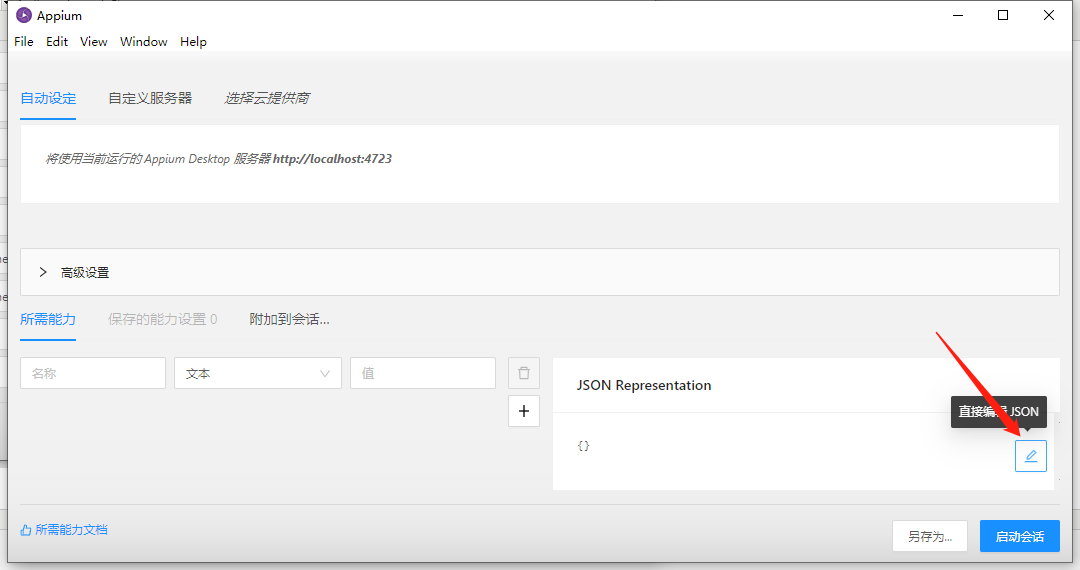Click the 启动会话 start session button

(x=1019, y=536)
